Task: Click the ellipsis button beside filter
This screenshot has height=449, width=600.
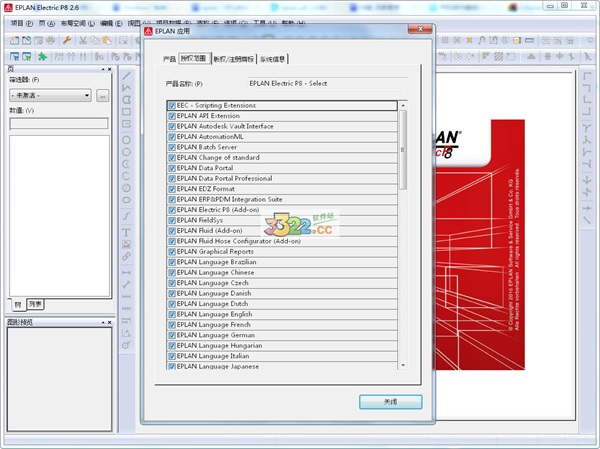Action: tap(102, 95)
